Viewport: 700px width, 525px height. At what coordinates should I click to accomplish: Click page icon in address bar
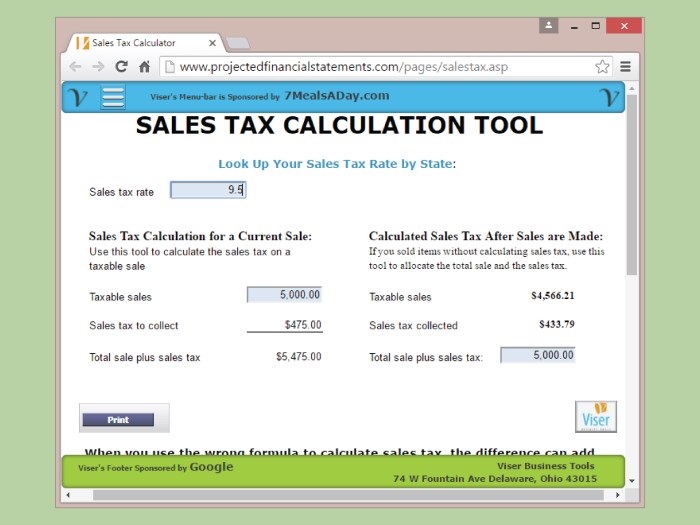tap(170, 67)
